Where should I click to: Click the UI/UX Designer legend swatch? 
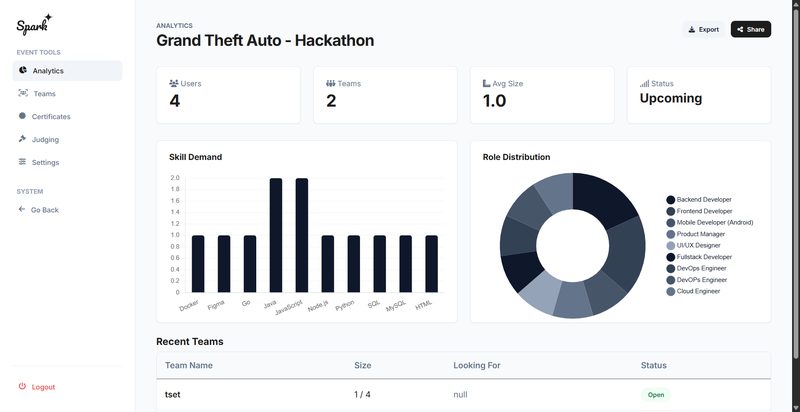671,245
